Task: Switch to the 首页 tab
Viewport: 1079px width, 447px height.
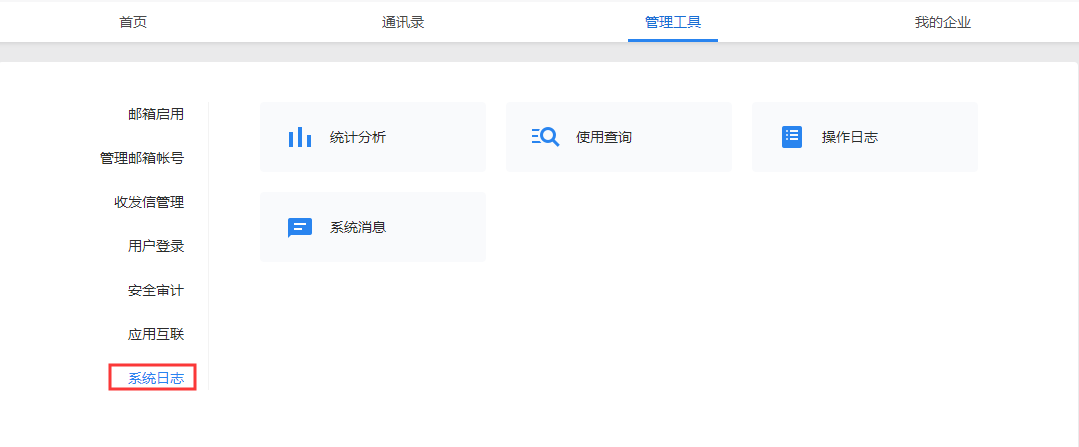Action: tap(133, 22)
